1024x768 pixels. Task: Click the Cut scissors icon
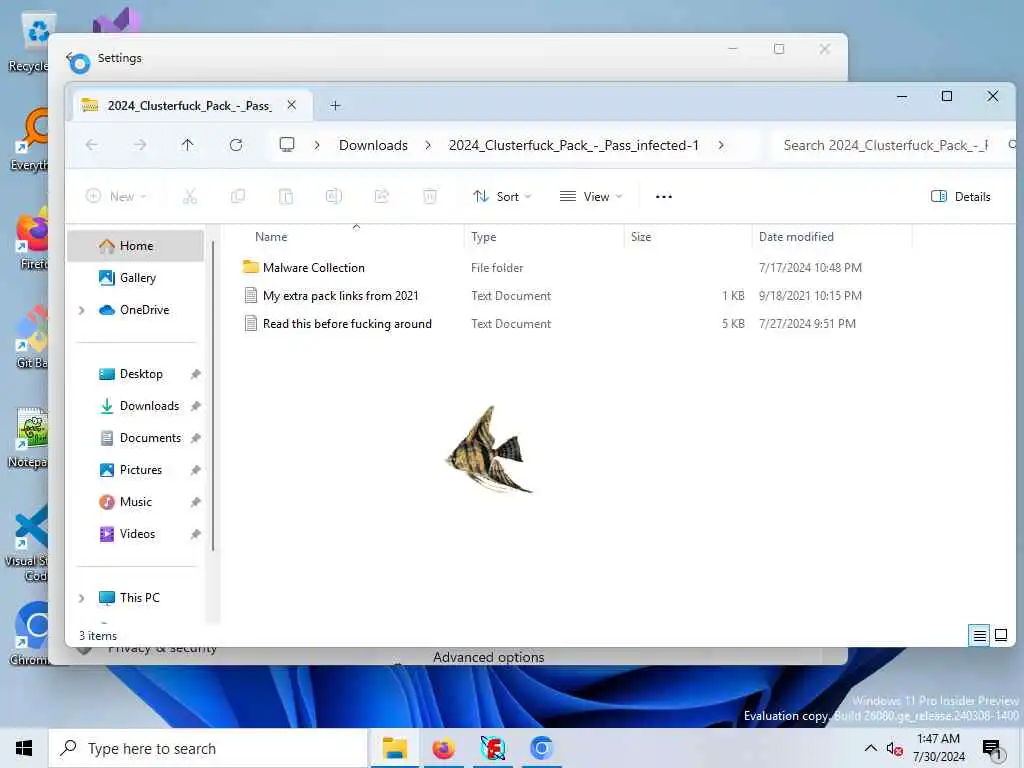tap(189, 197)
